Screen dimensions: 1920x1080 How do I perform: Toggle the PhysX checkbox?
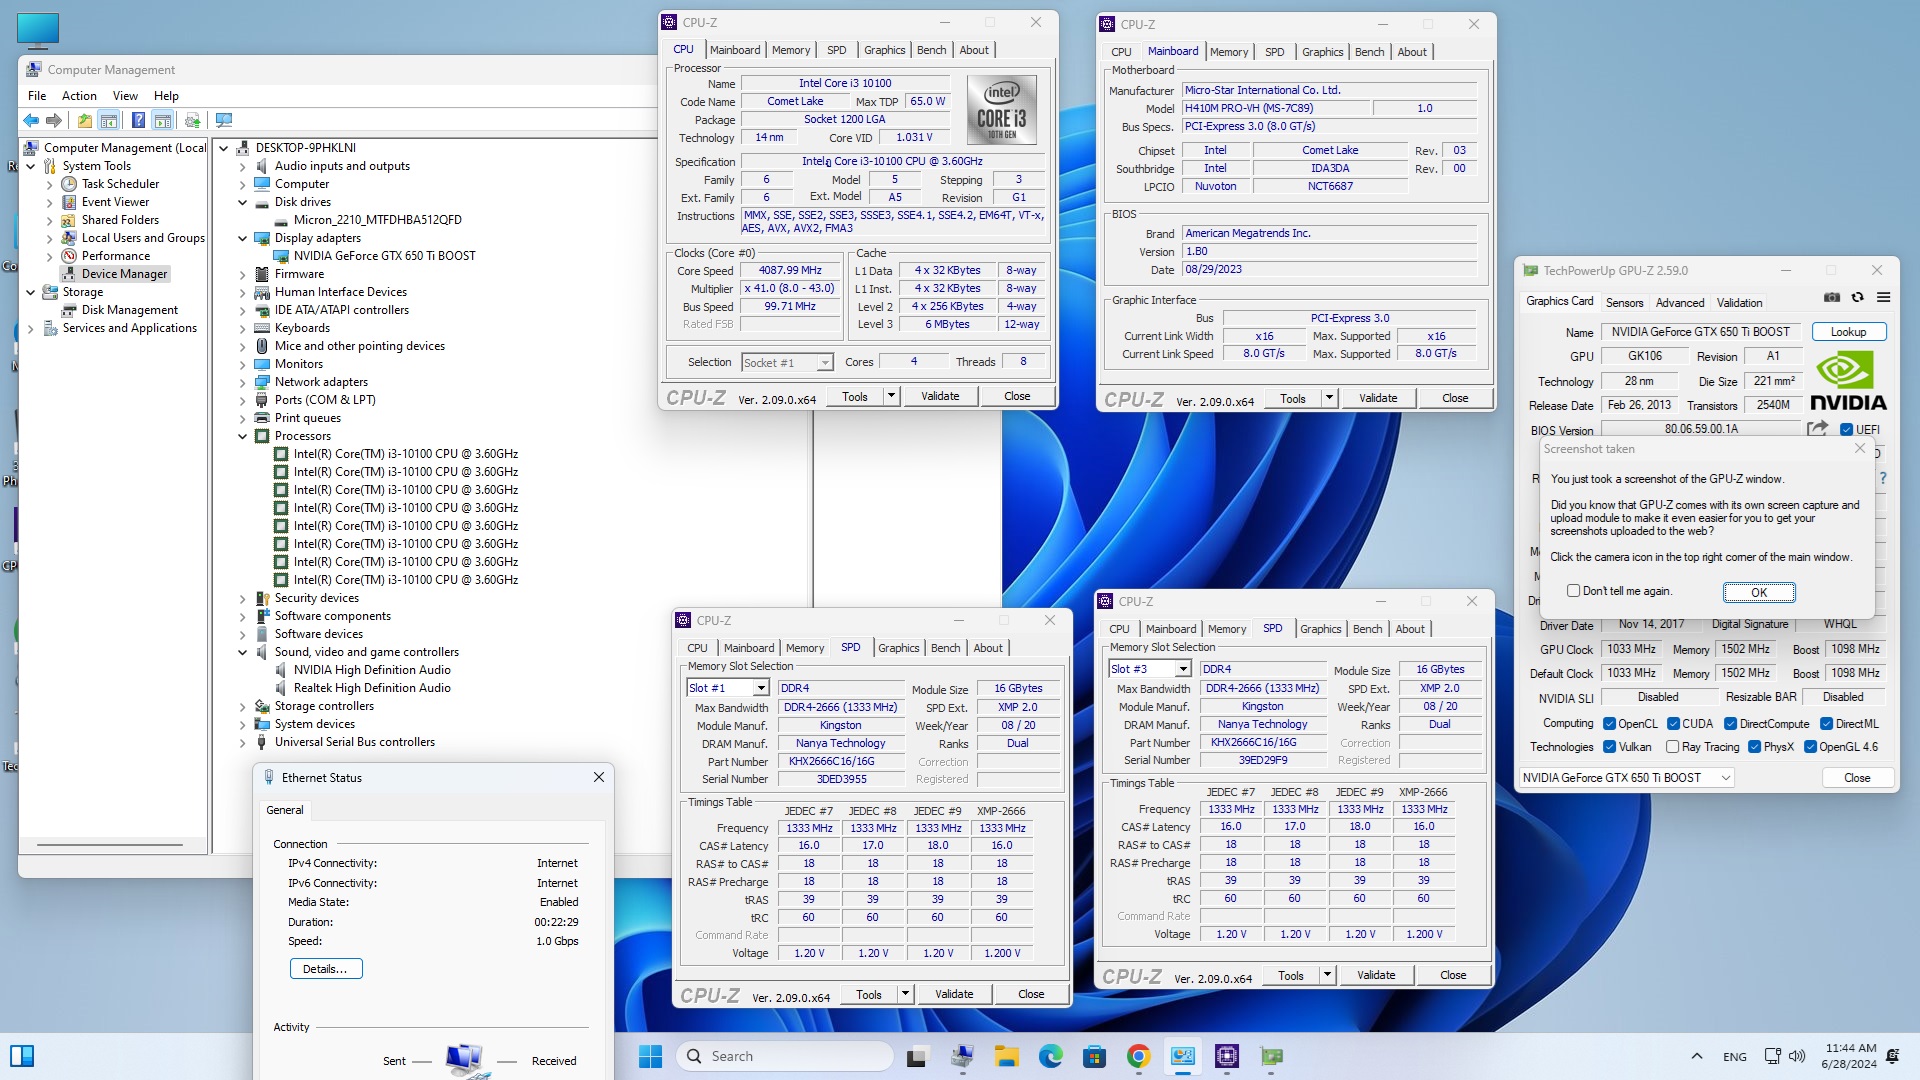coord(1754,747)
